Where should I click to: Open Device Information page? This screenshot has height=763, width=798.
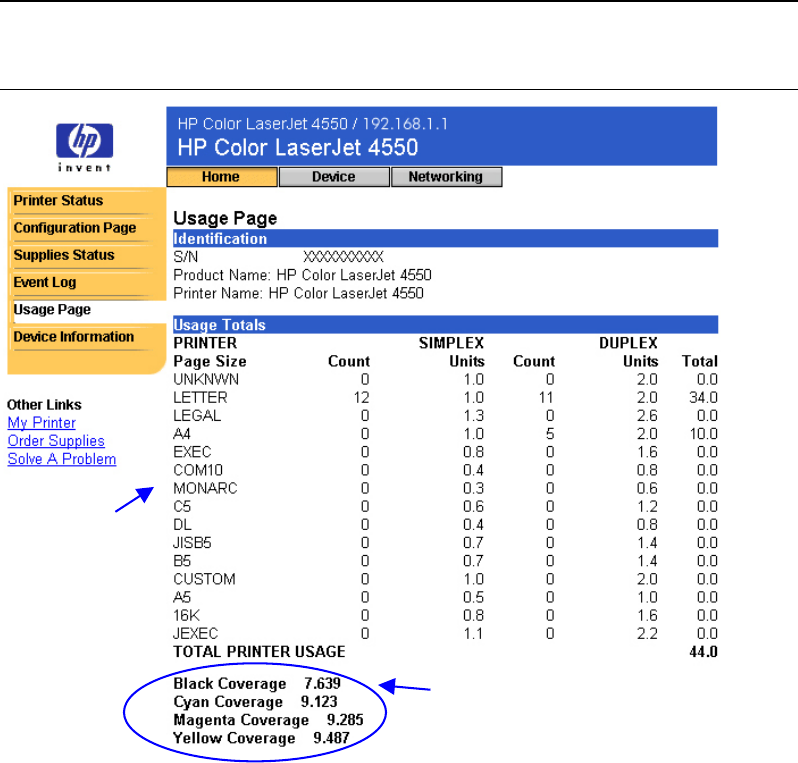tap(74, 337)
